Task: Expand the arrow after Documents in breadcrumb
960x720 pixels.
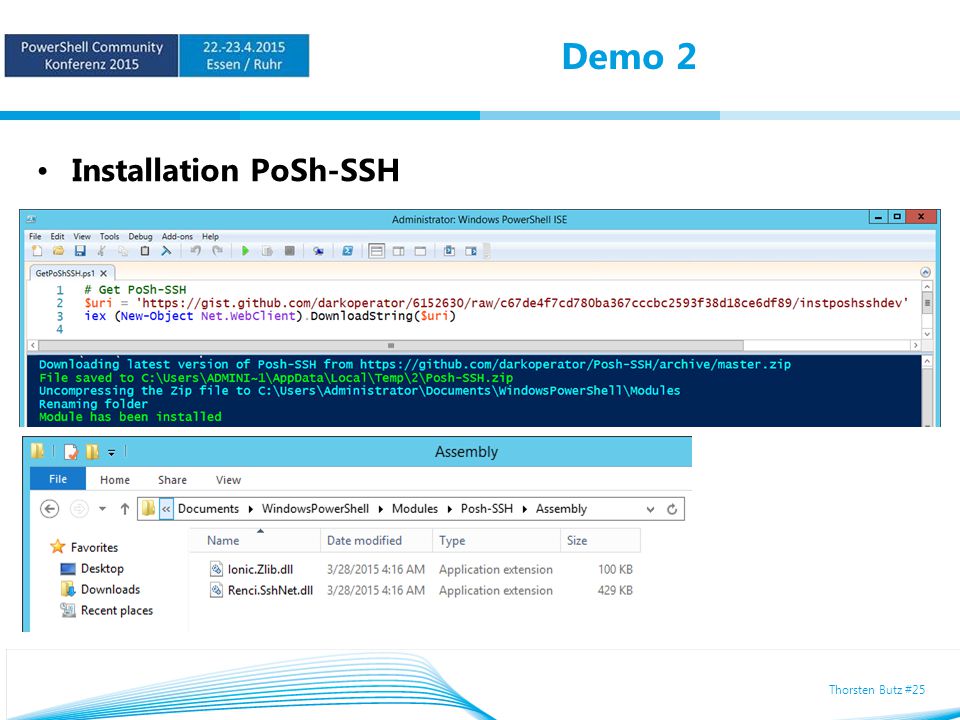Action: click(250, 509)
